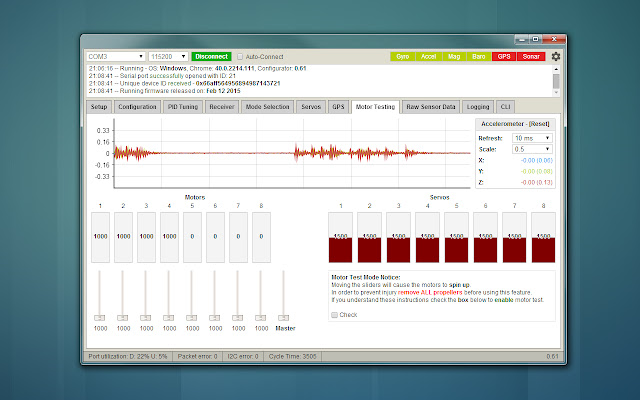The image size is (640, 400).
Task: Click the red Sonar sensor indicator
Action: pyautogui.click(x=531, y=57)
